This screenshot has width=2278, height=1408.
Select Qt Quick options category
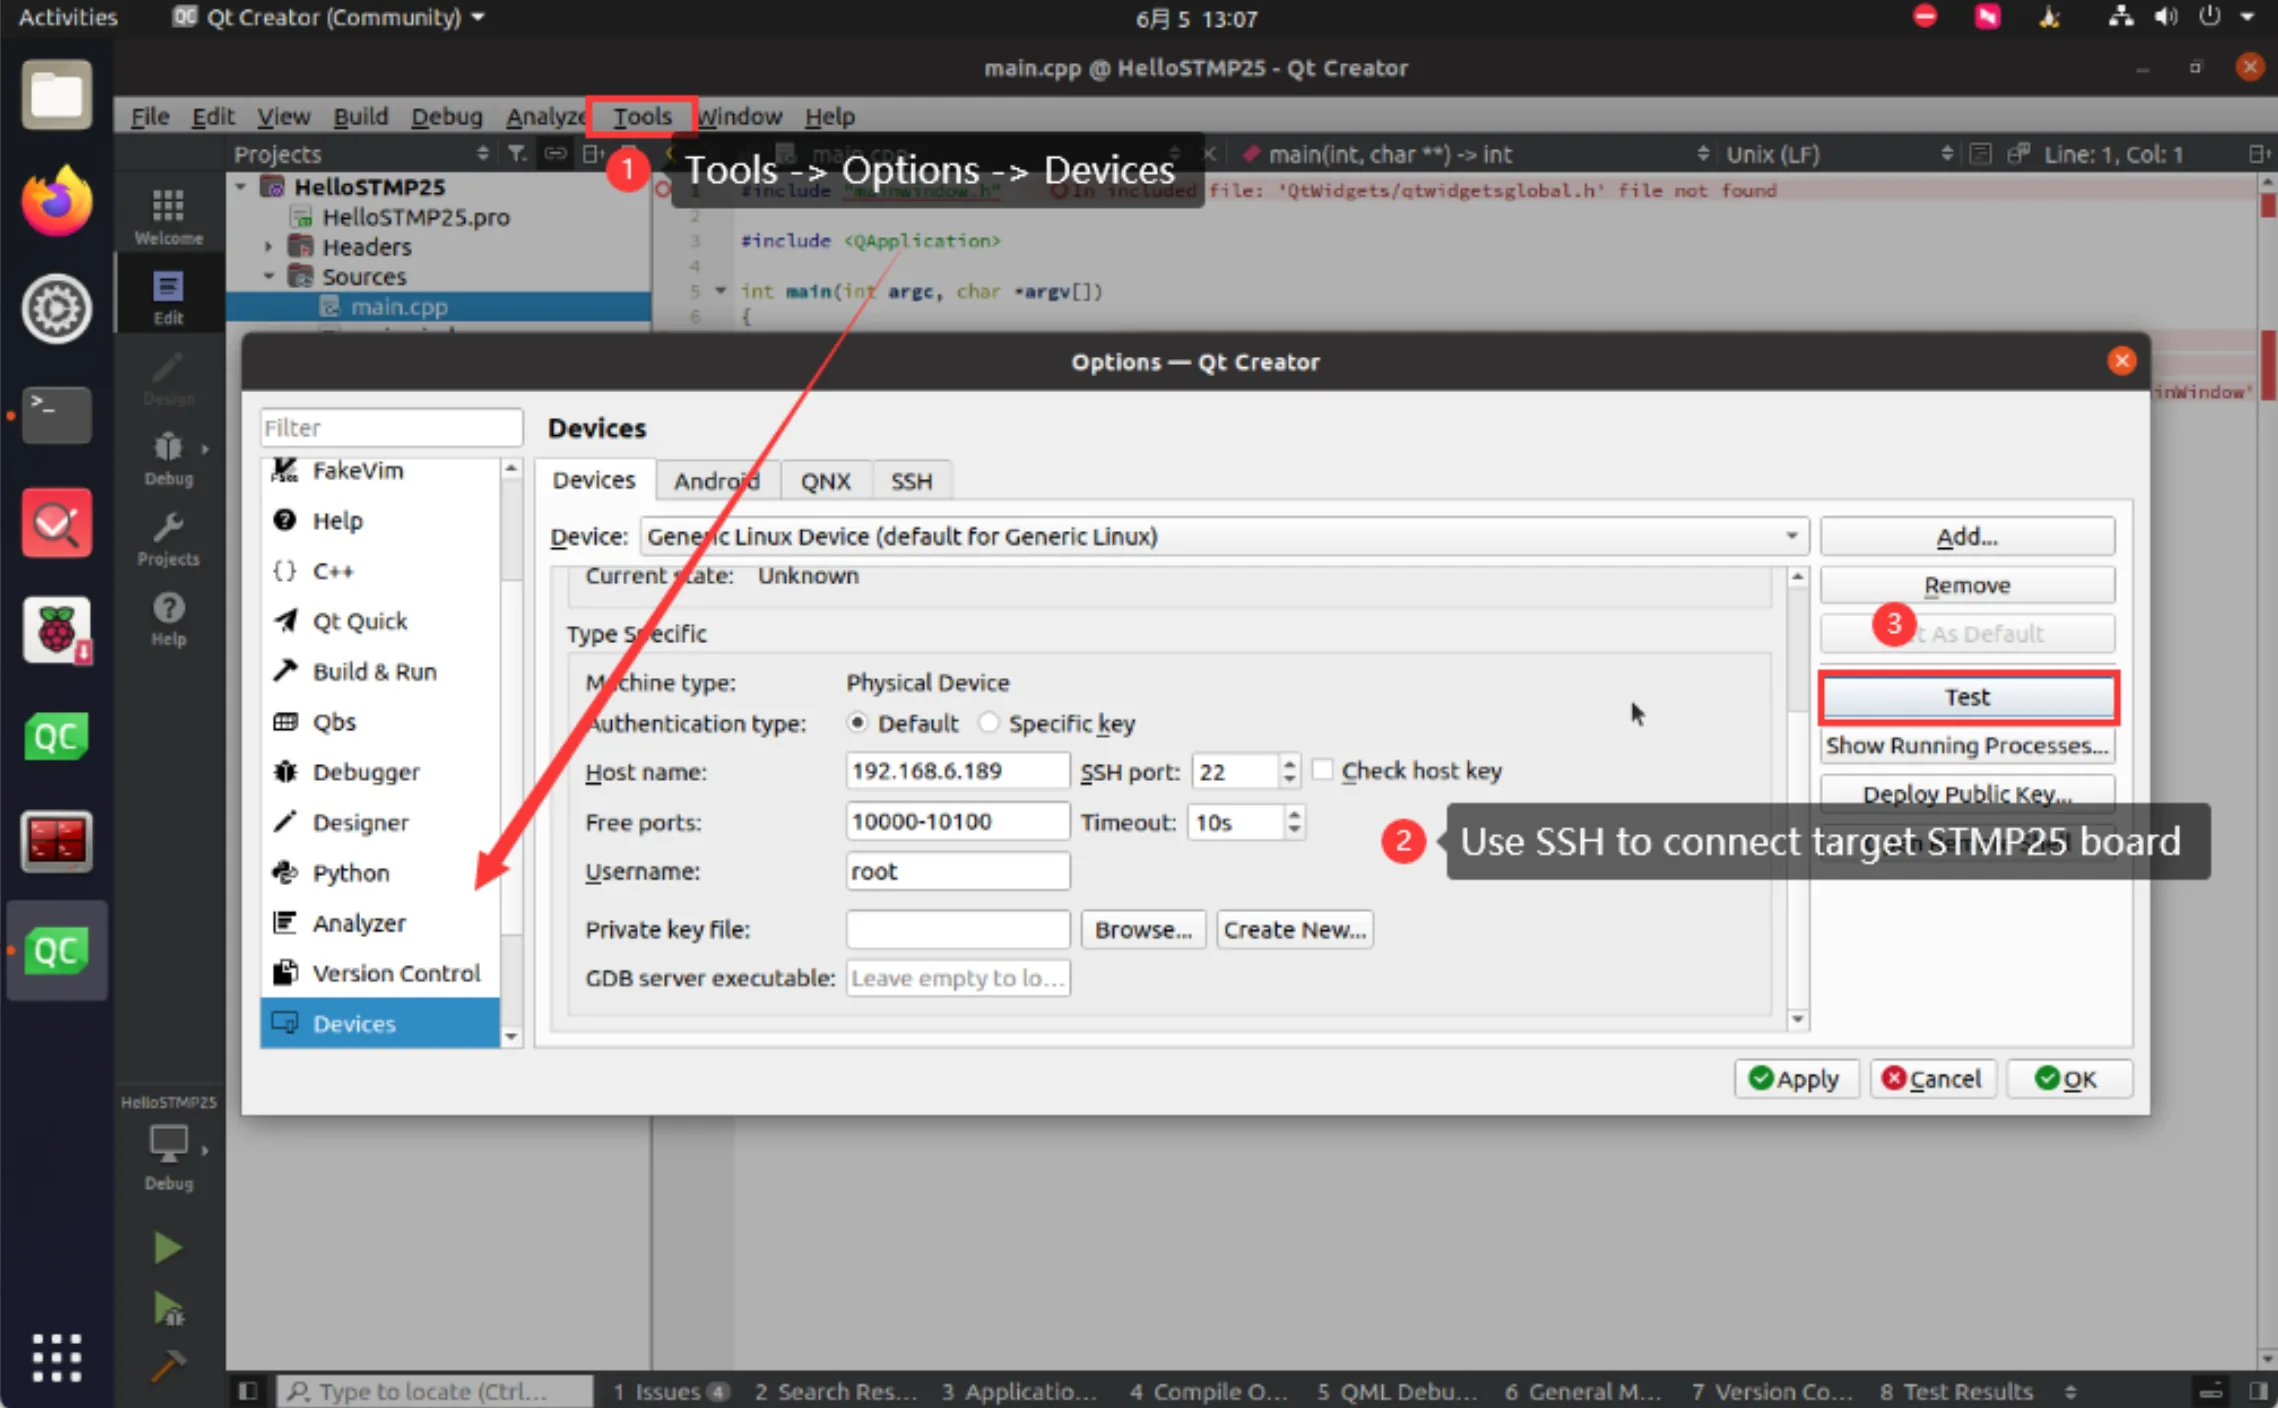pyautogui.click(x=380, y=621)
